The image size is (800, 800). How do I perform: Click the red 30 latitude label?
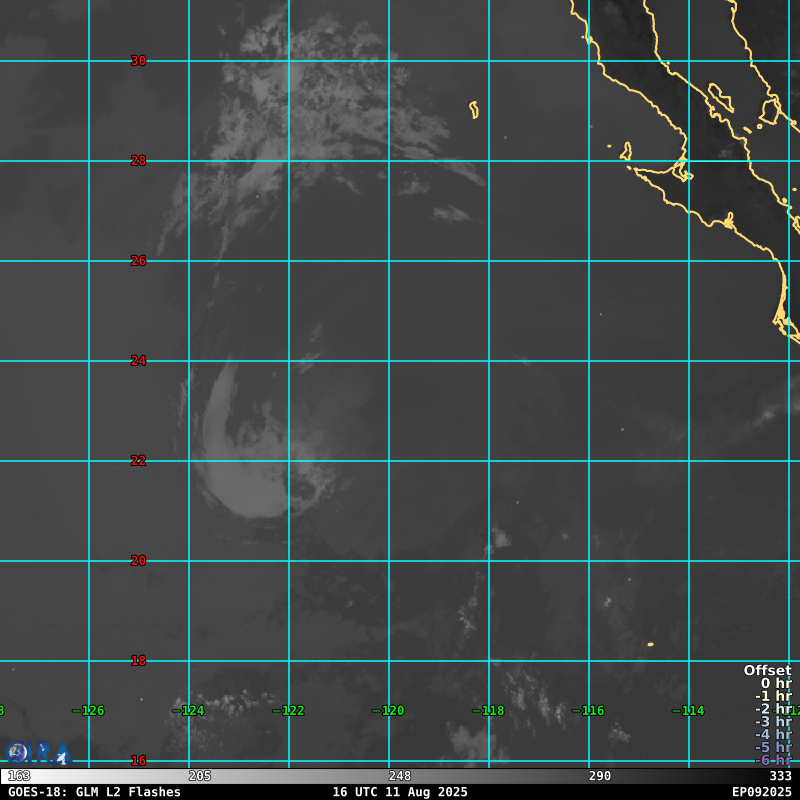[138, 61]
